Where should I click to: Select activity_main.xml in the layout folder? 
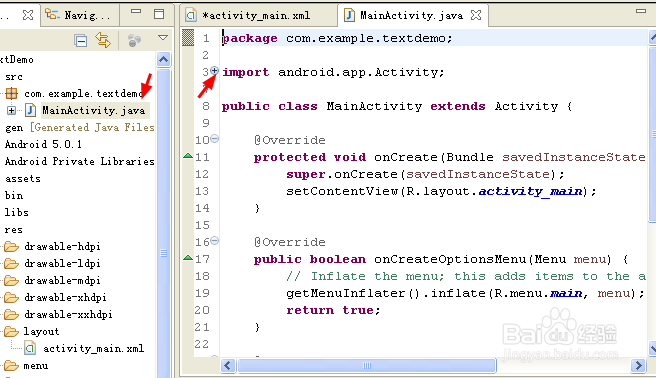93,348
